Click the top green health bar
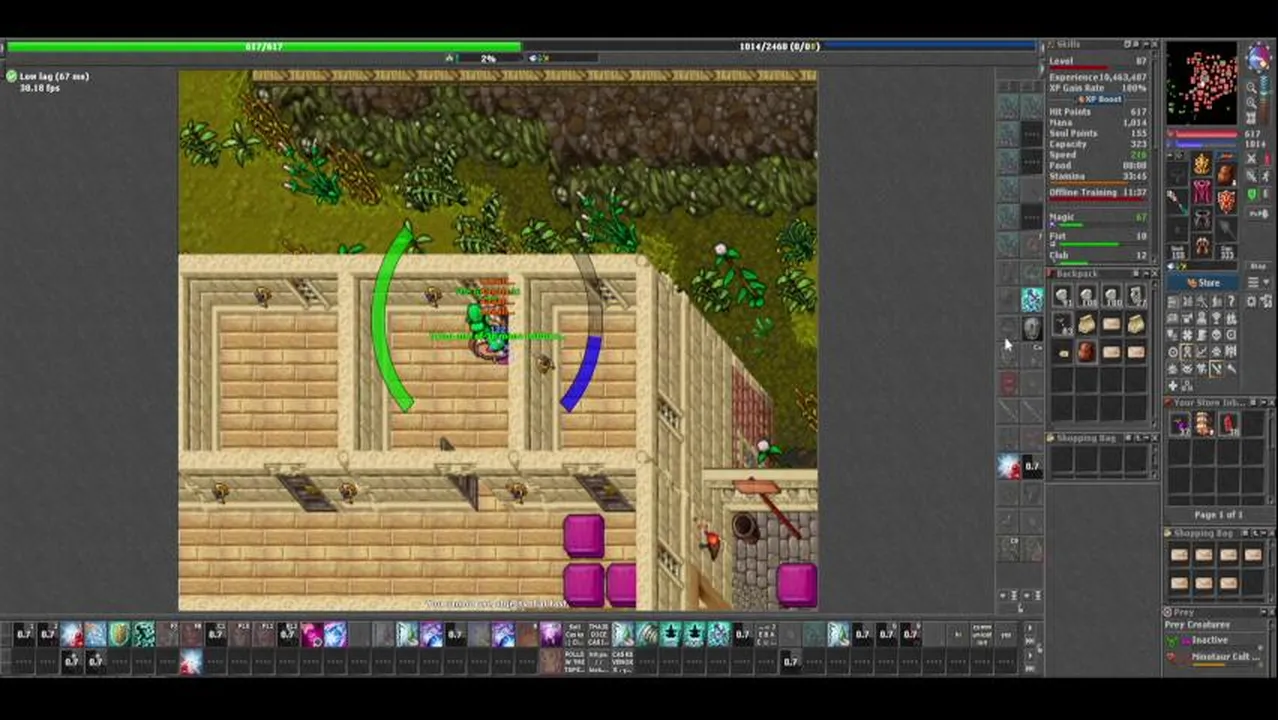 [x=264, y=46]
